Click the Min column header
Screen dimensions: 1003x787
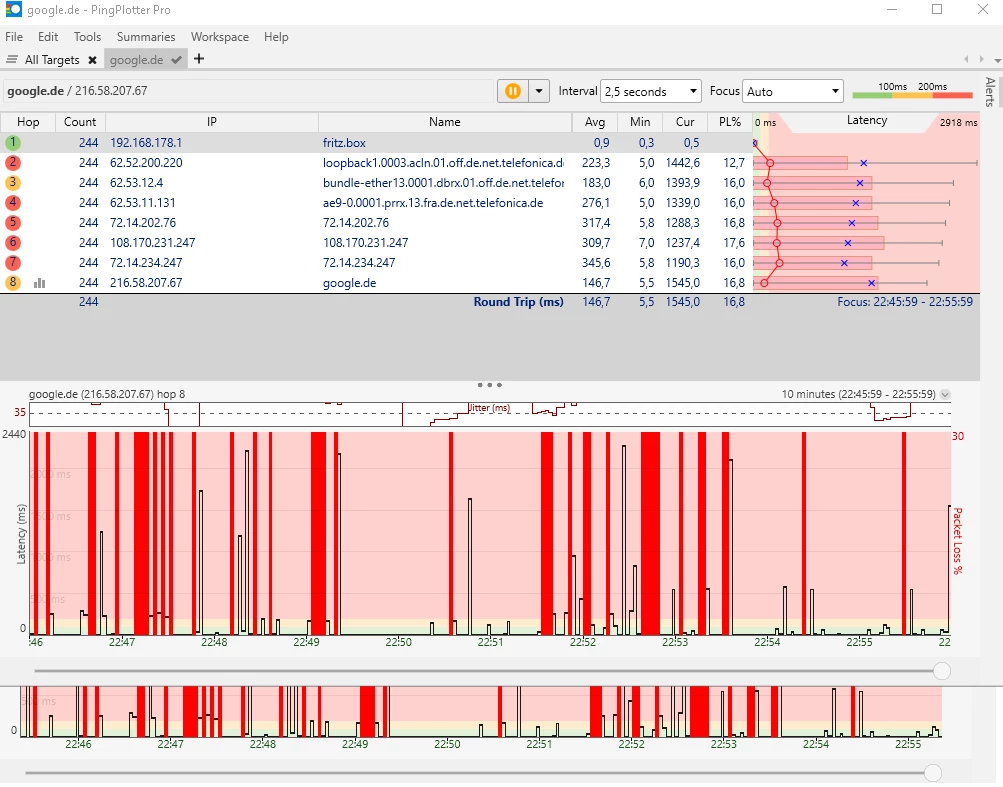point(640,122)
